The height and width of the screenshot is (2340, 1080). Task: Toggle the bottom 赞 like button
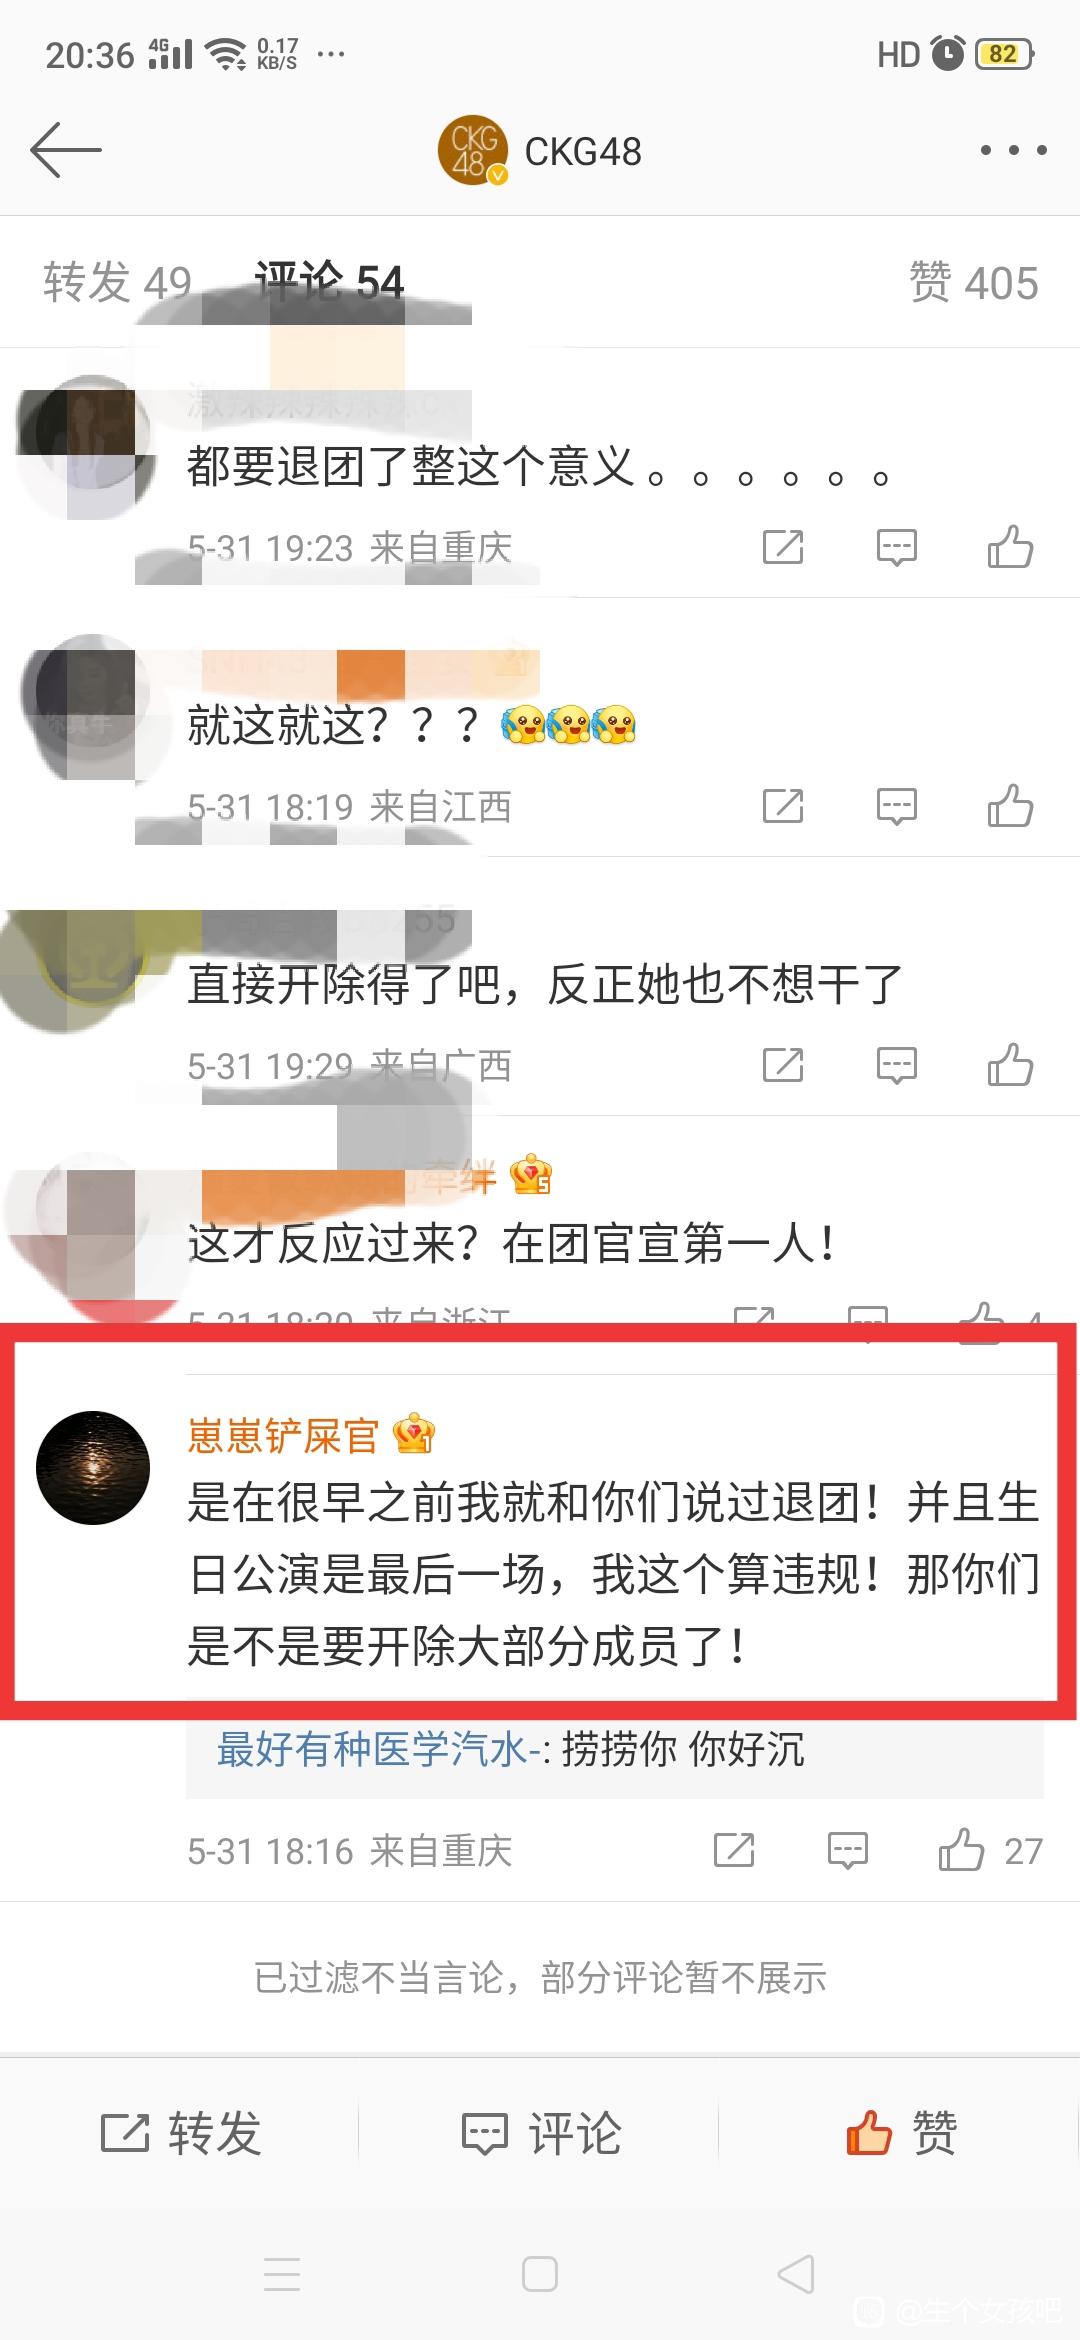(900, 2133)
